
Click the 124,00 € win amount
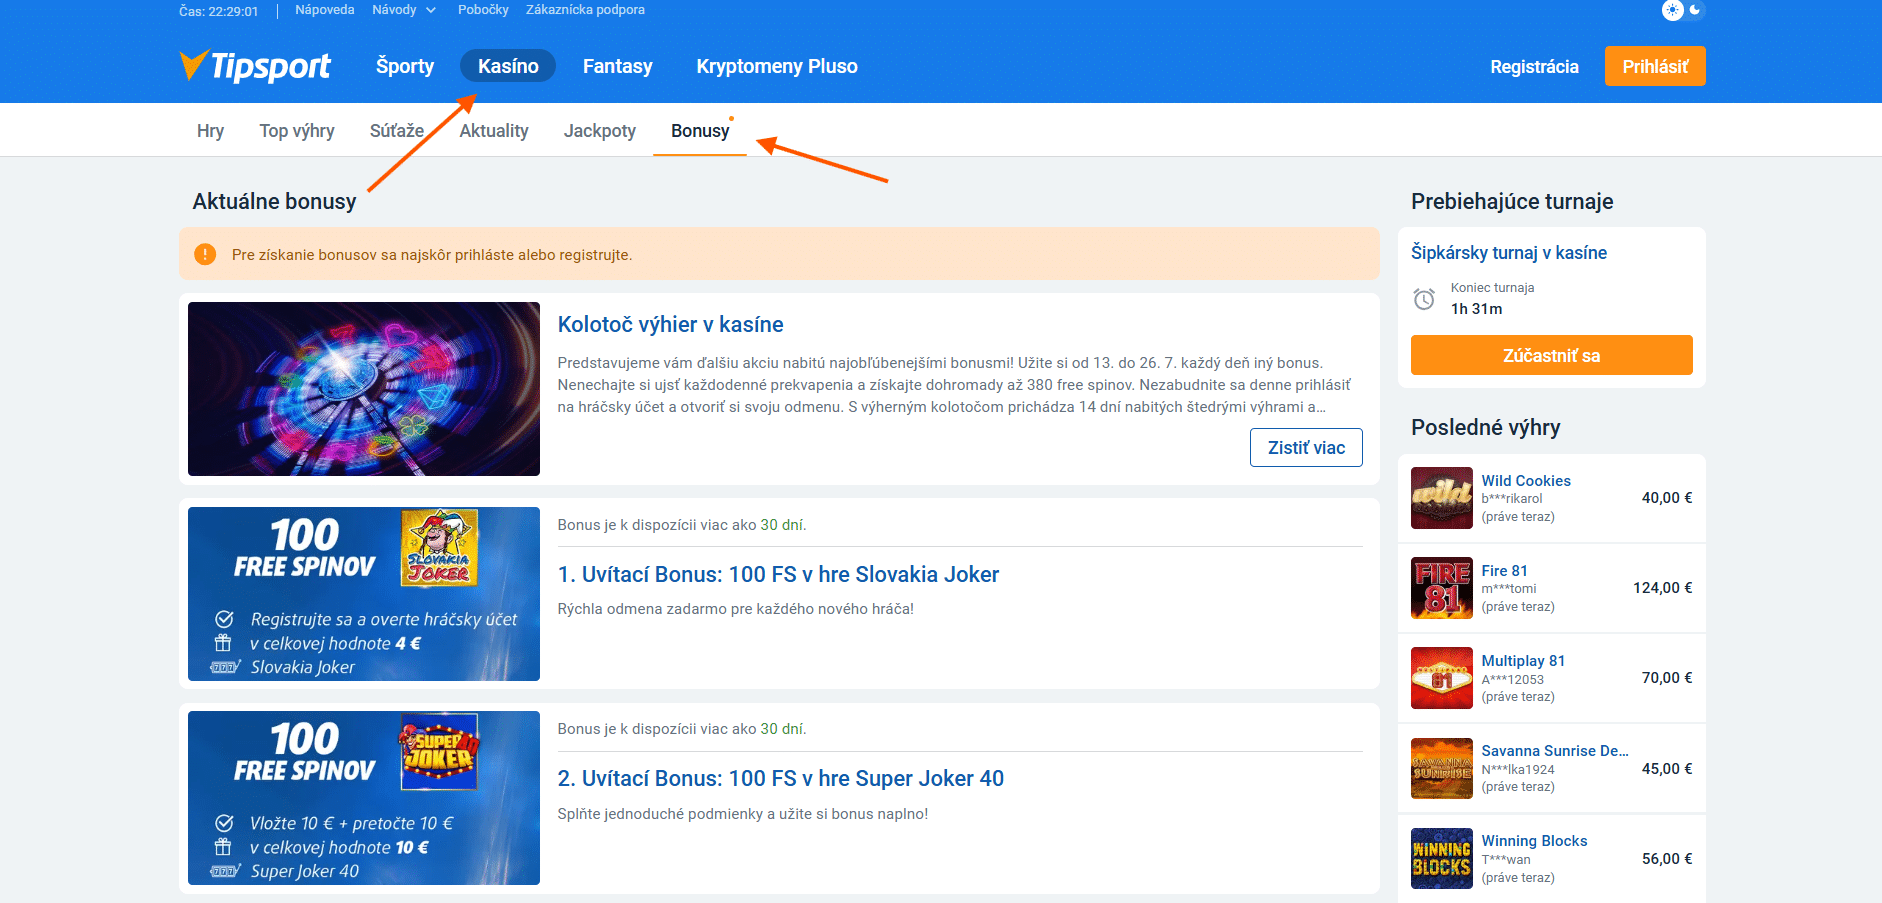tap(1663, 588)
